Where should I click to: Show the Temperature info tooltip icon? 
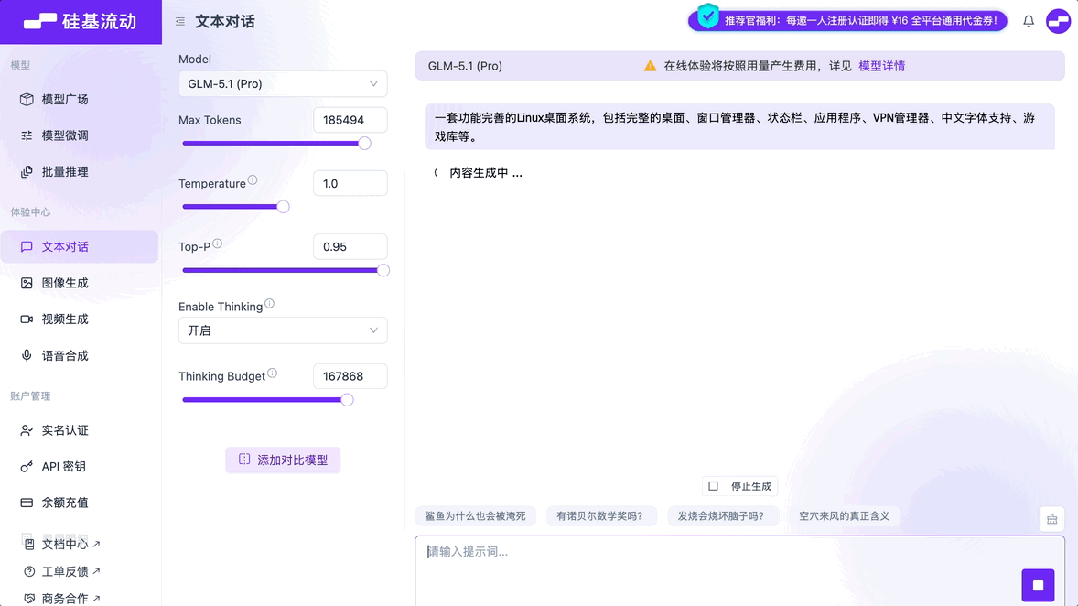(252, 180)
